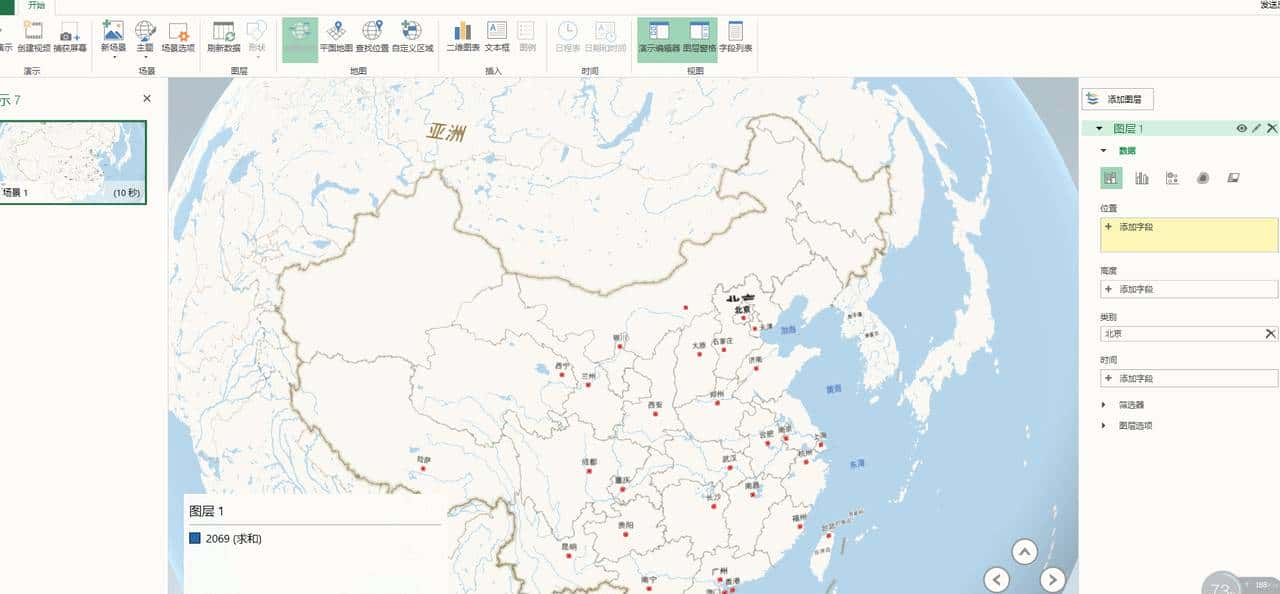Toggle Flat Map (平面地图) view
The width and height of the screenshot is (1280, 594).
[336, 36]
